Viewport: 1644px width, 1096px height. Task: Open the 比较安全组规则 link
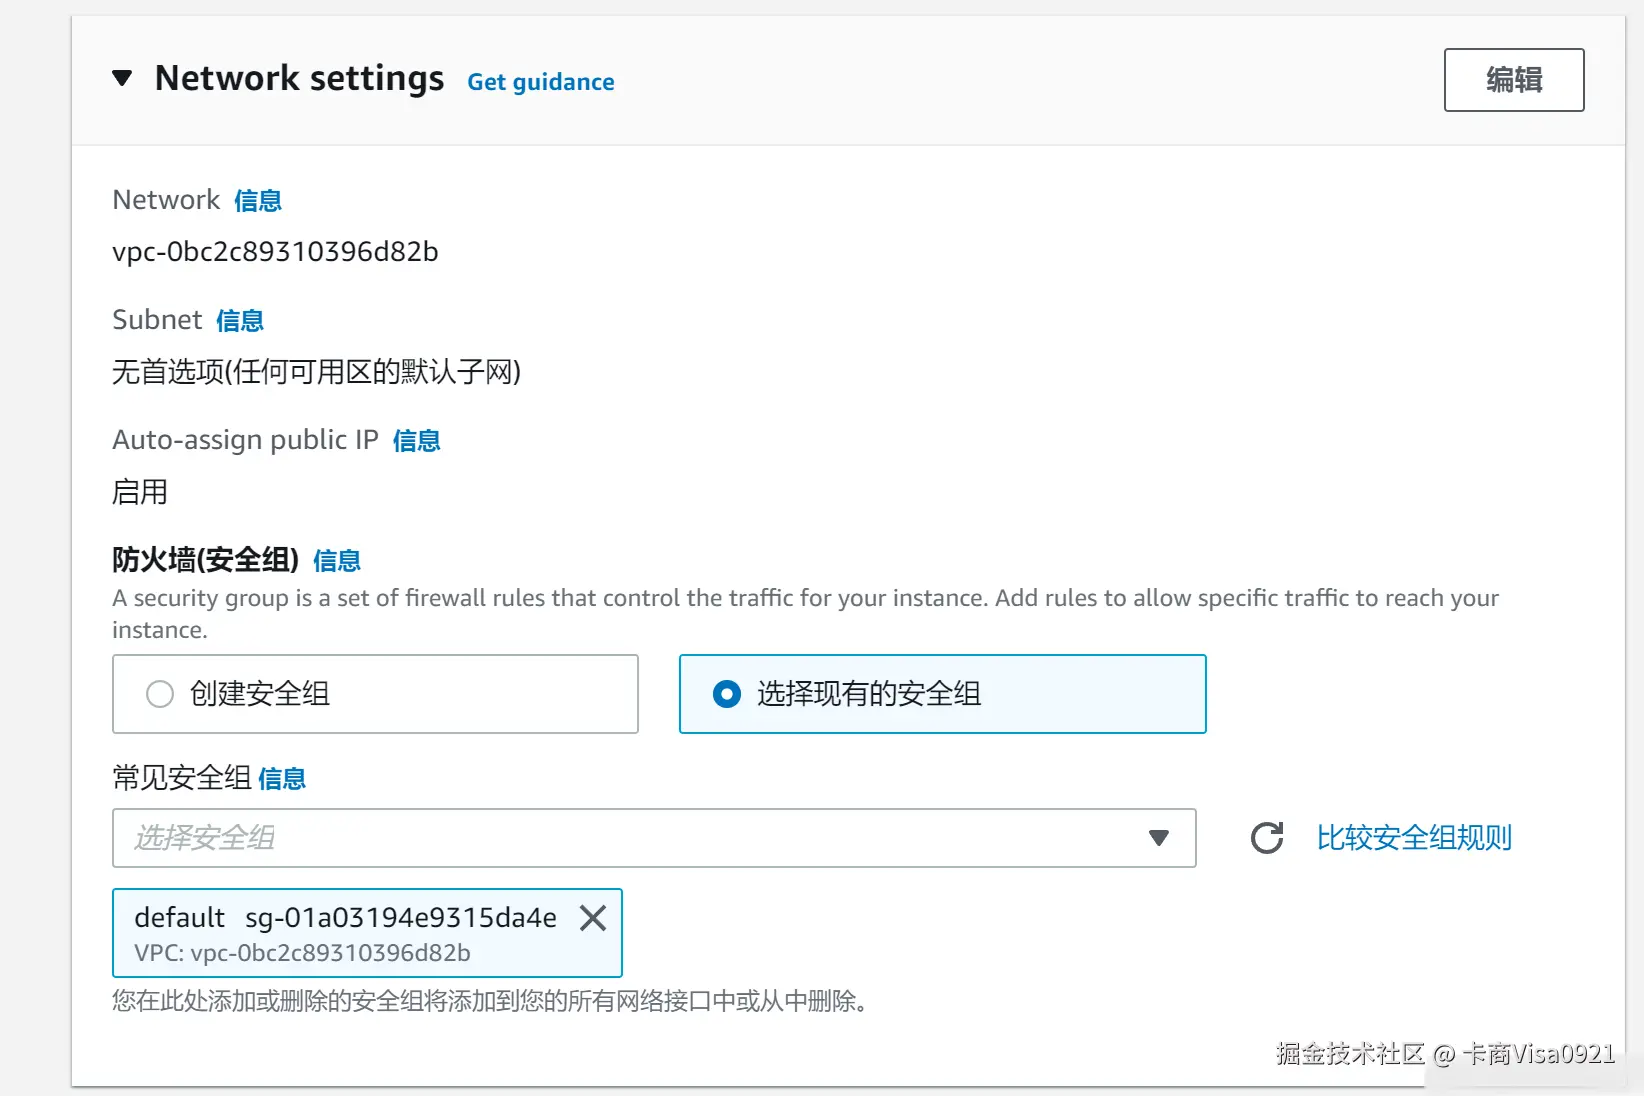point(1413,838)
